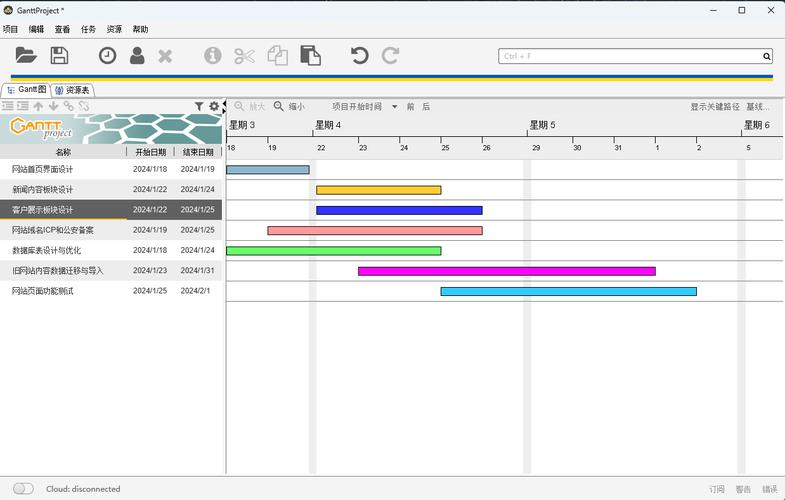The height and width of the screenshot is (500, 785).
Task: Click the person new resource icon
Action: (x=137, y=56)
